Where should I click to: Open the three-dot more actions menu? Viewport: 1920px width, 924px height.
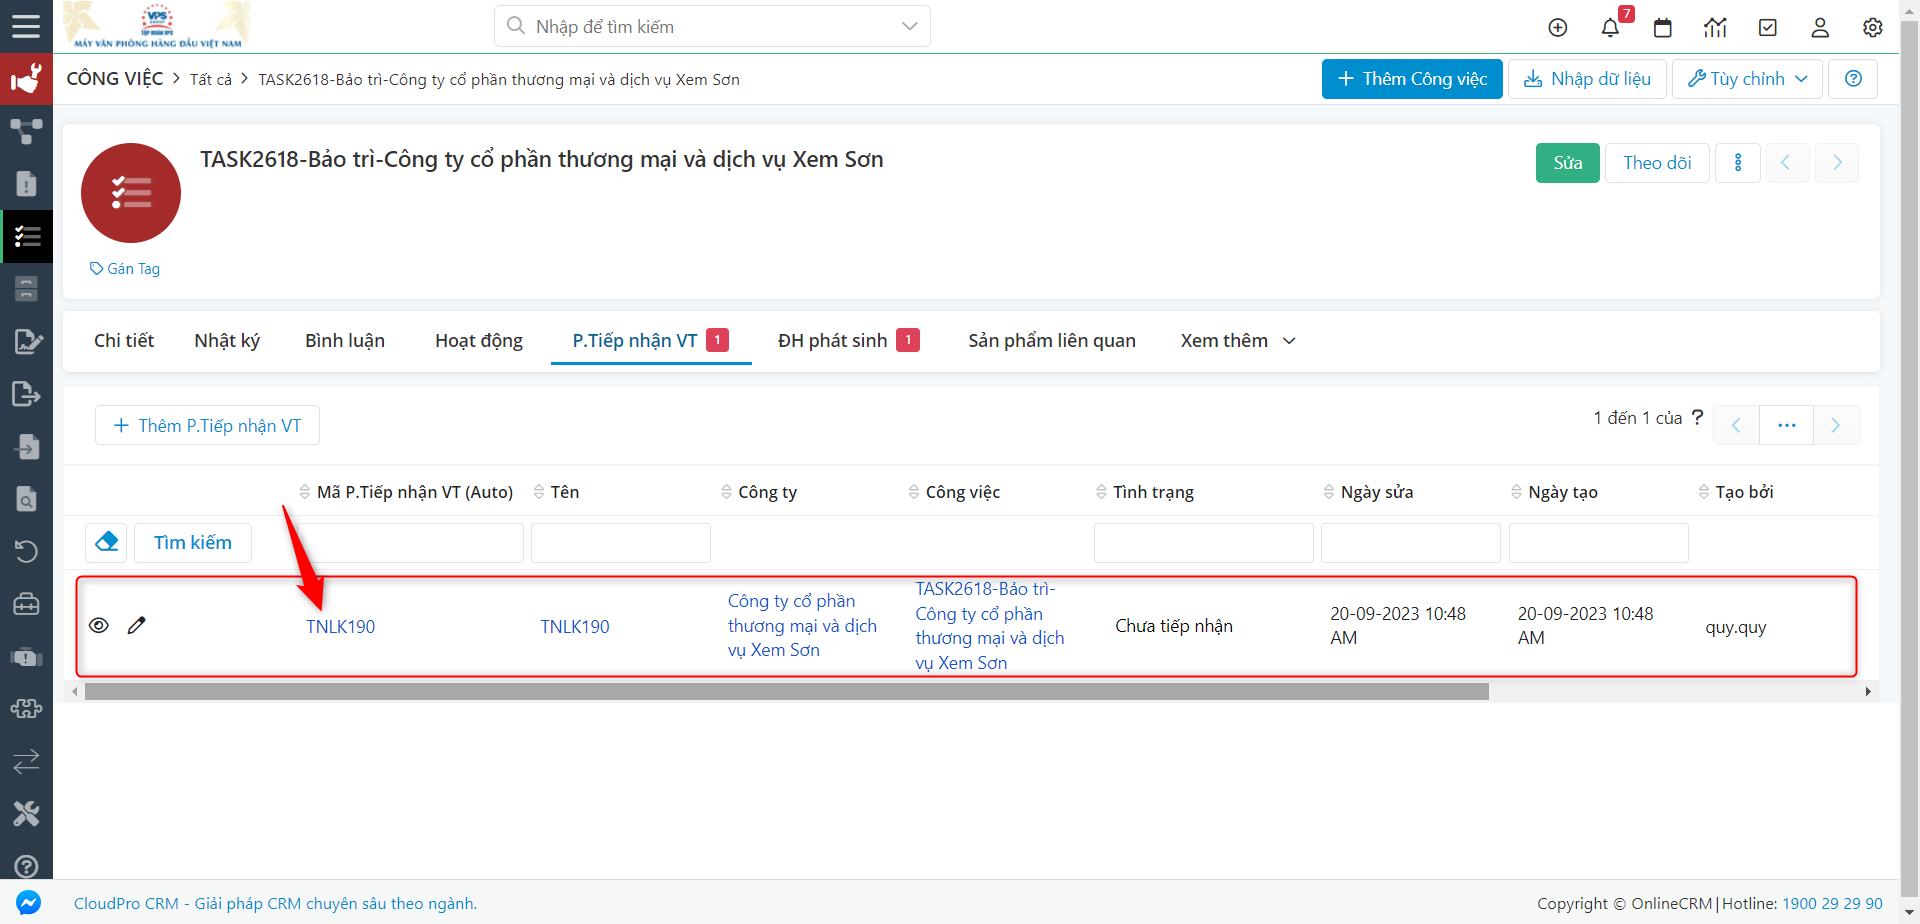[x=1738, y=163]
